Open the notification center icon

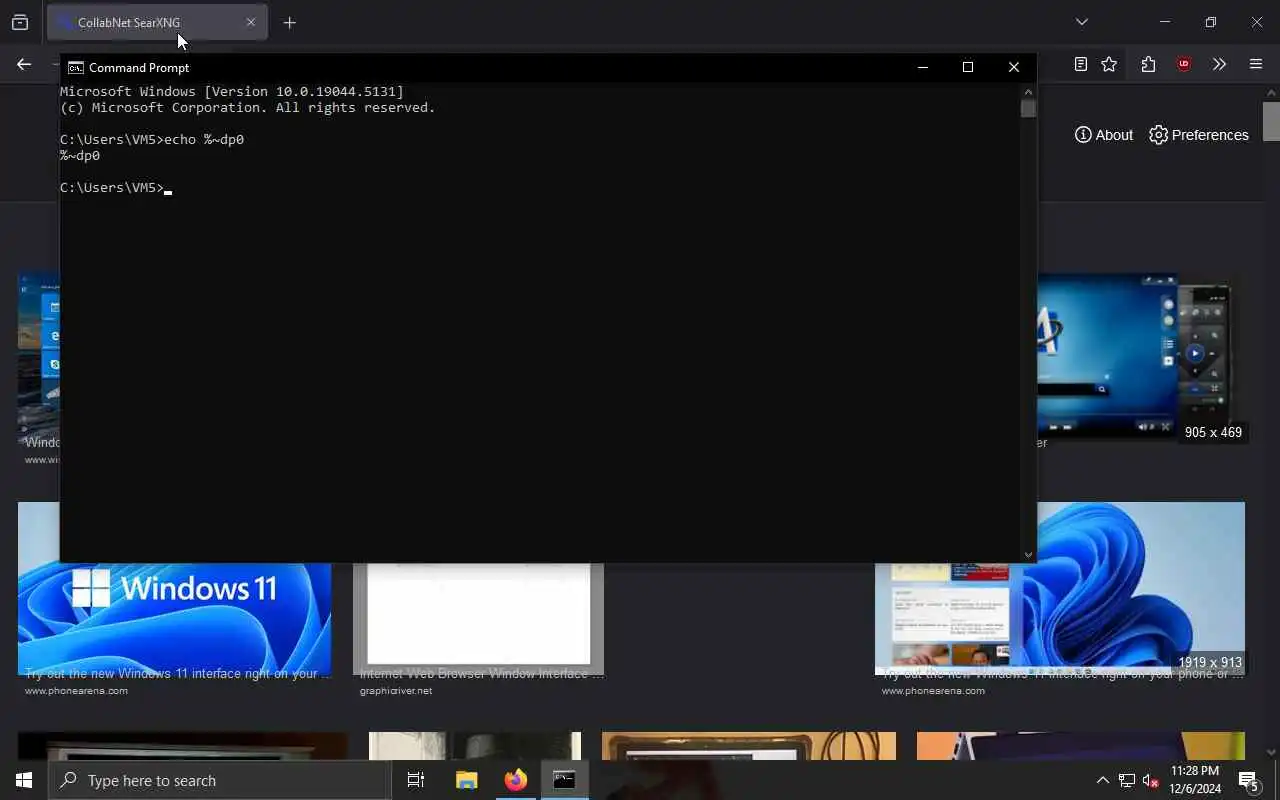[1248, 780]
